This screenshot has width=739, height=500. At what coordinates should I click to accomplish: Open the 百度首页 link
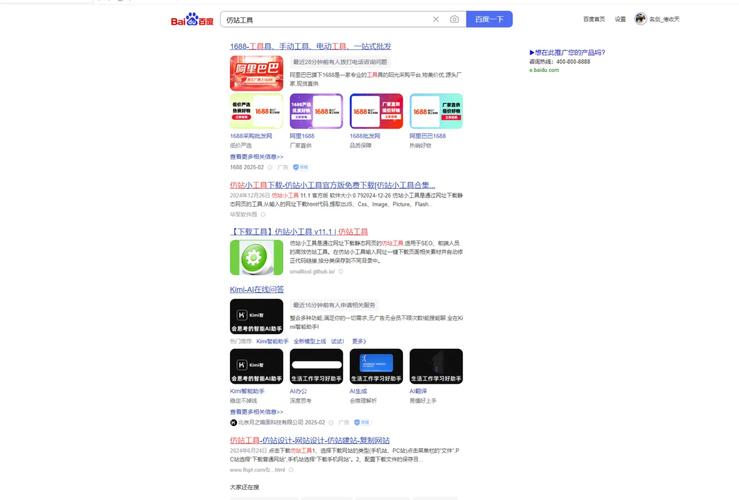tap(594, 19)
